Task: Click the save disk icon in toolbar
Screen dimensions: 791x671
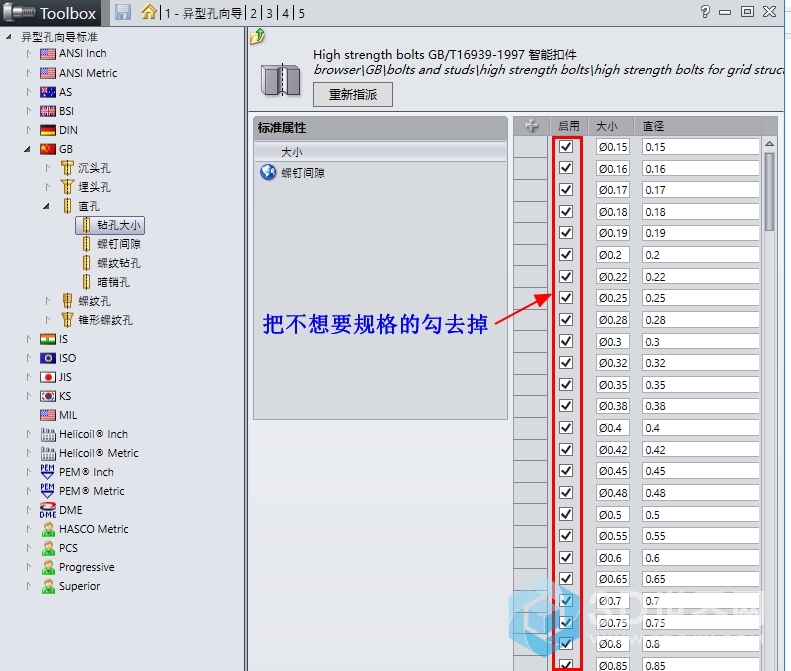Action: (123, 12)
